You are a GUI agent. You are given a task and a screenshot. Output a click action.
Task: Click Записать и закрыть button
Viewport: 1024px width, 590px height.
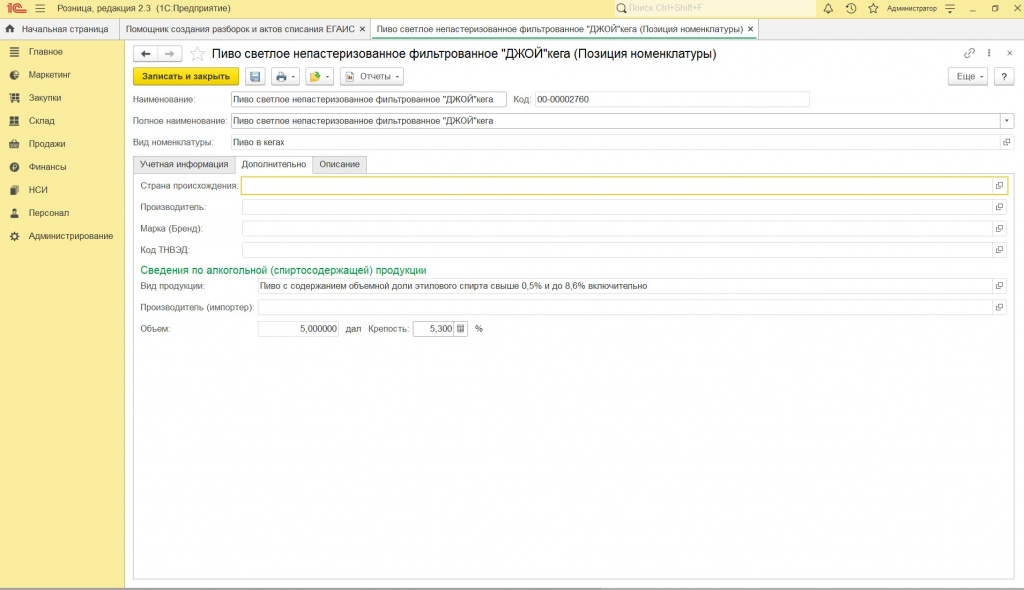click(x=186, y=76)
